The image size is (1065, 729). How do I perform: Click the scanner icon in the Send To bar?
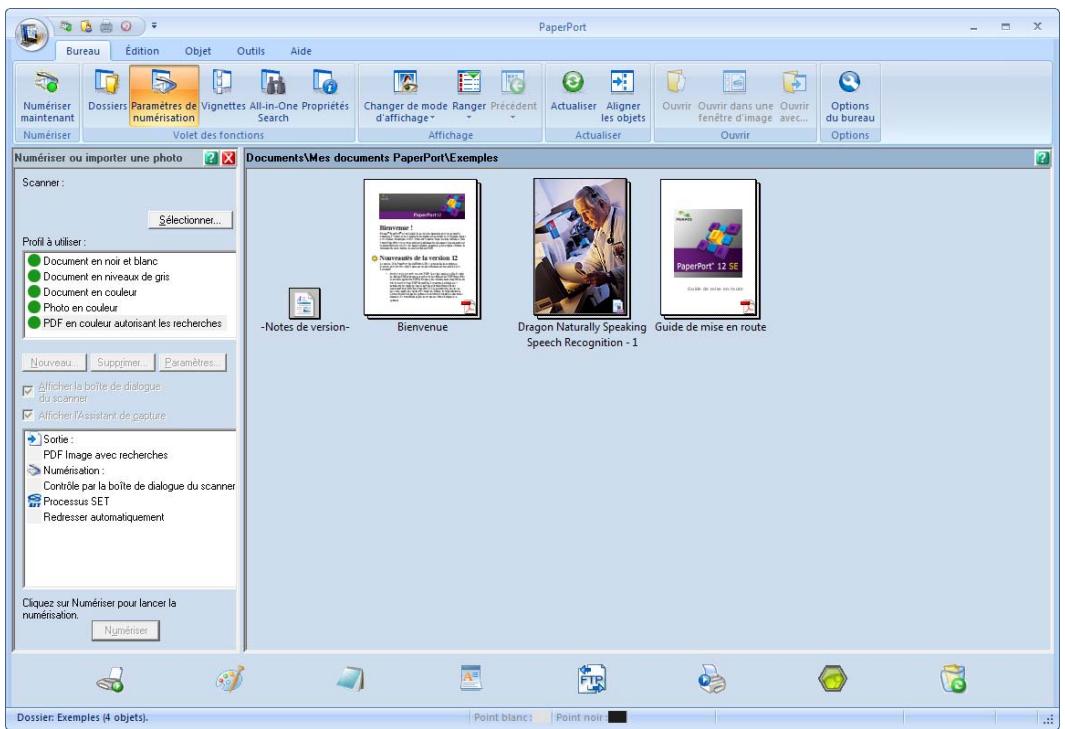(111, 679)
